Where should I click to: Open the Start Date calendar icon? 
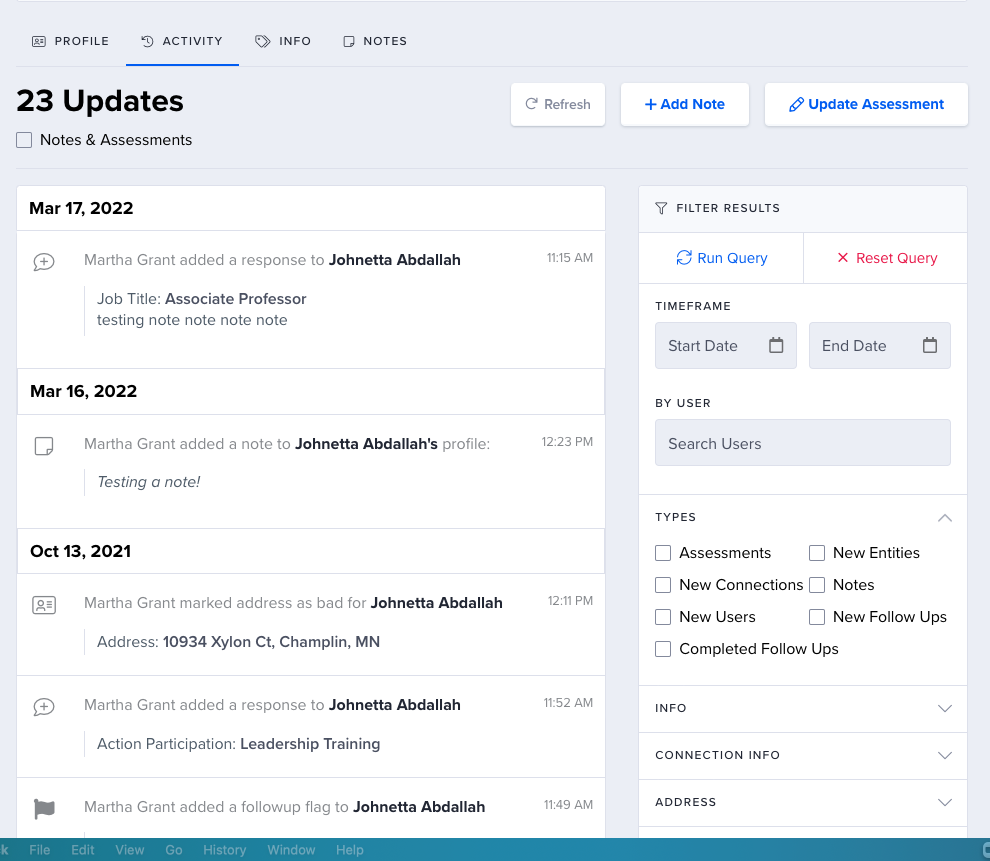776,345
